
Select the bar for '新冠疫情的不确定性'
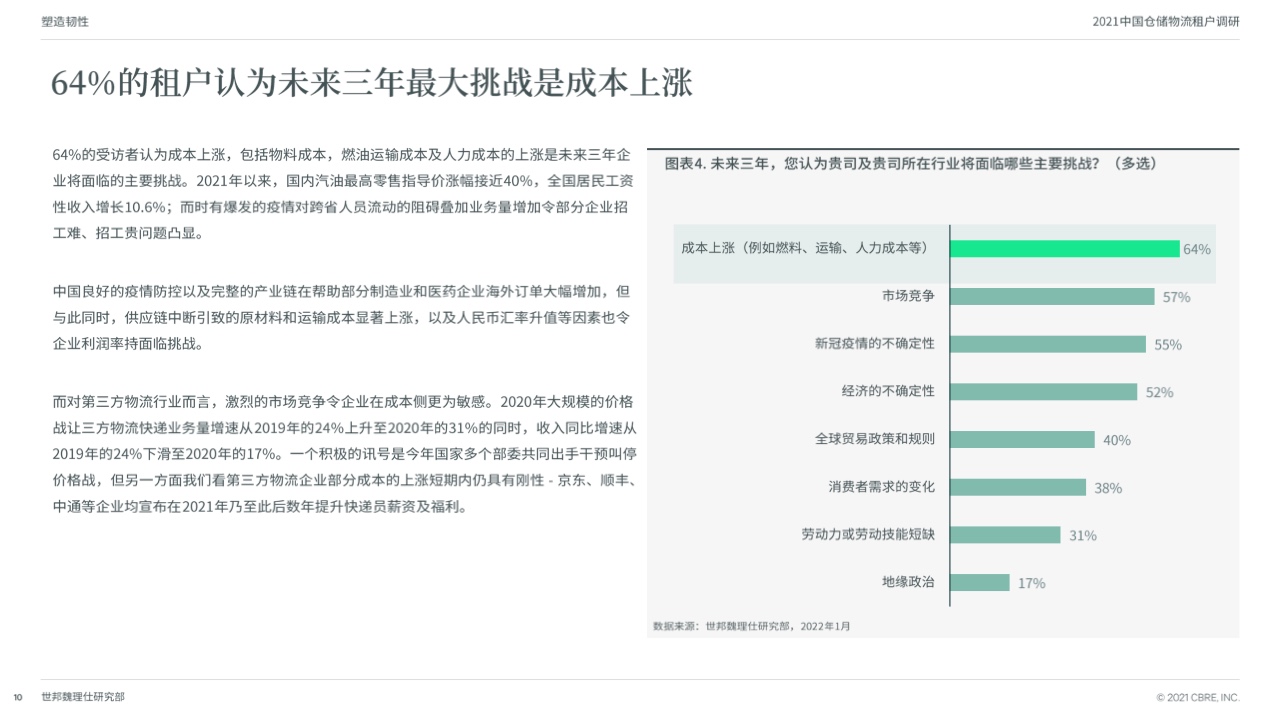pos(1048,344)
